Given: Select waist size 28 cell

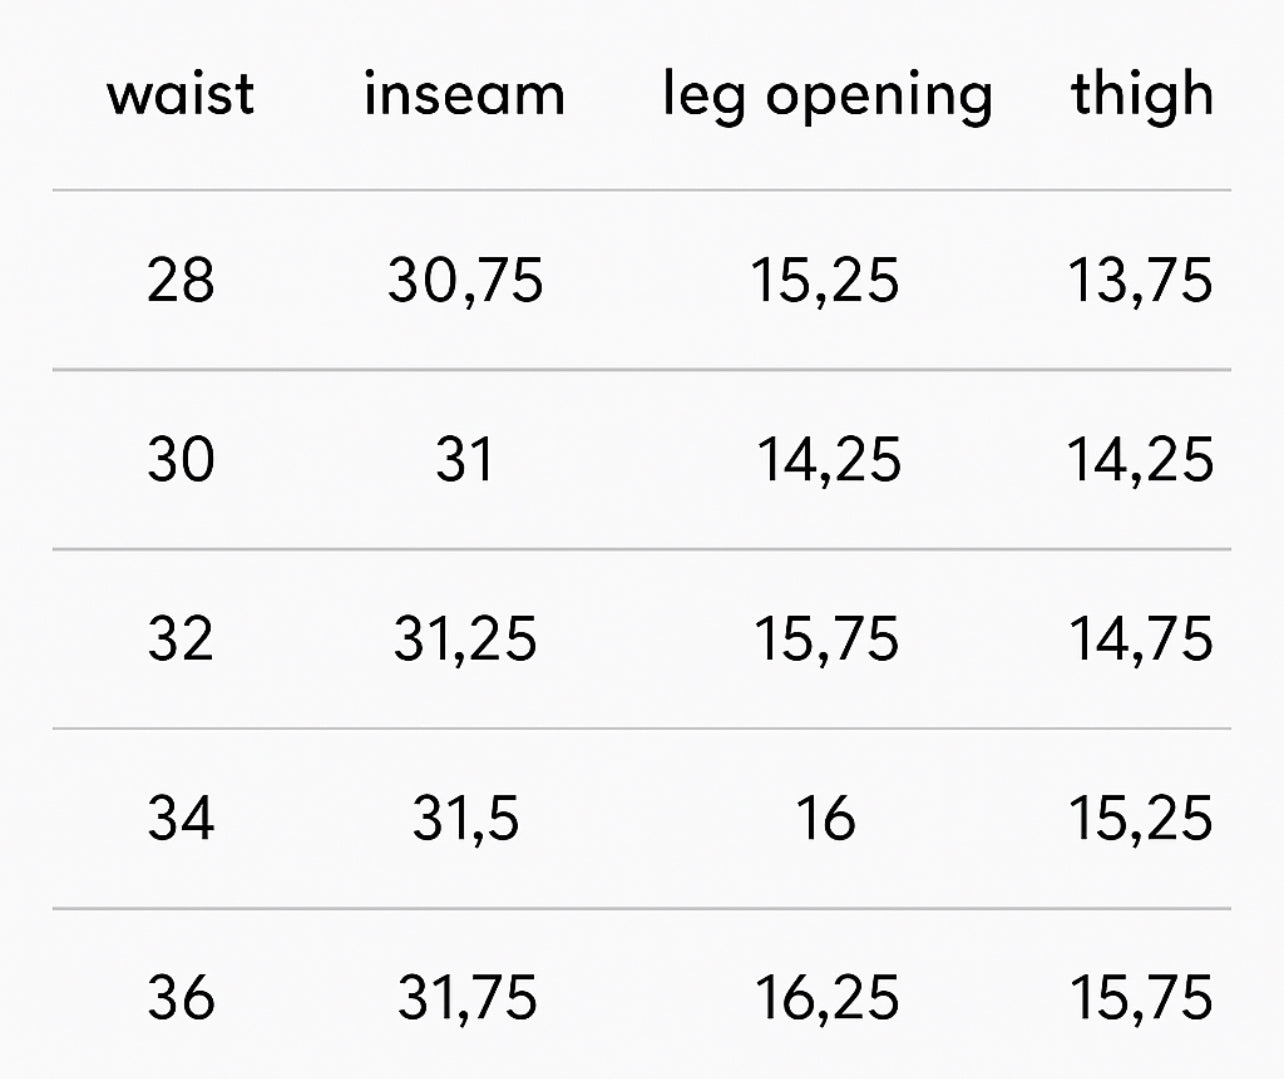Looking at the screenshot, I should click(x=181, y=279).
